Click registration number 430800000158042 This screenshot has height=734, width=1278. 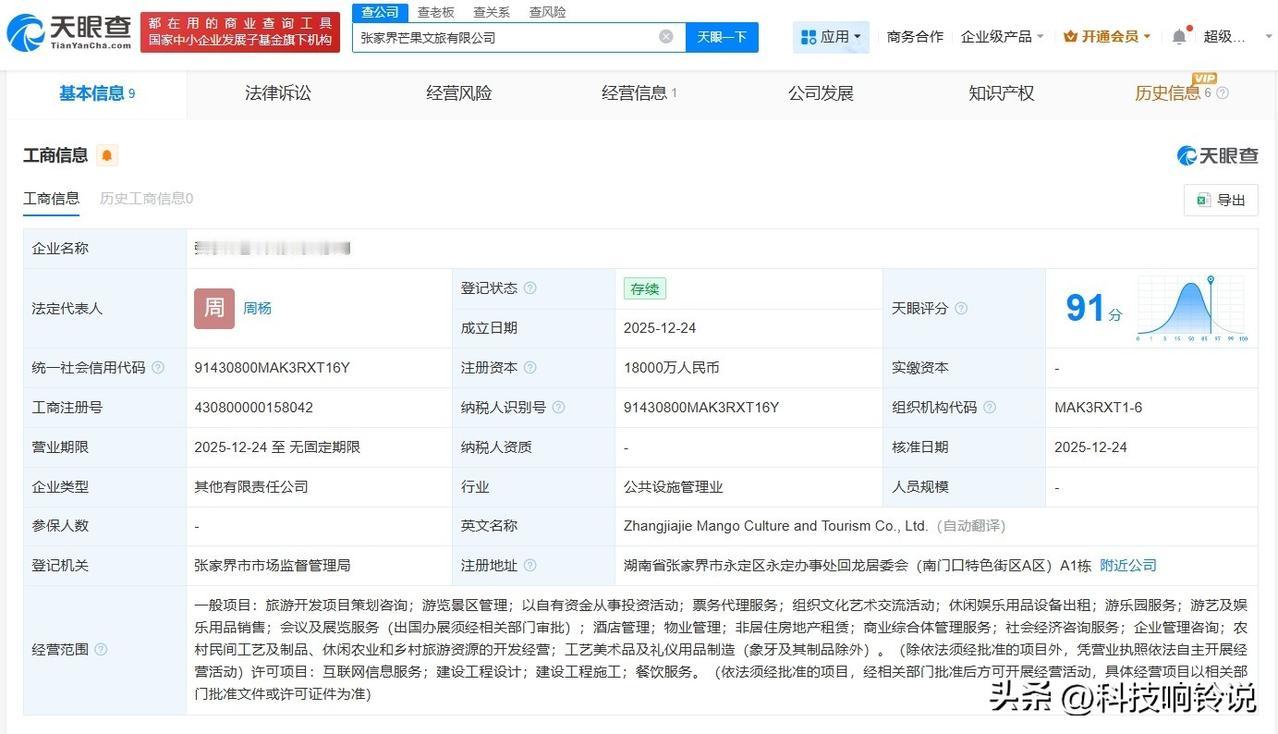[254, 408]
